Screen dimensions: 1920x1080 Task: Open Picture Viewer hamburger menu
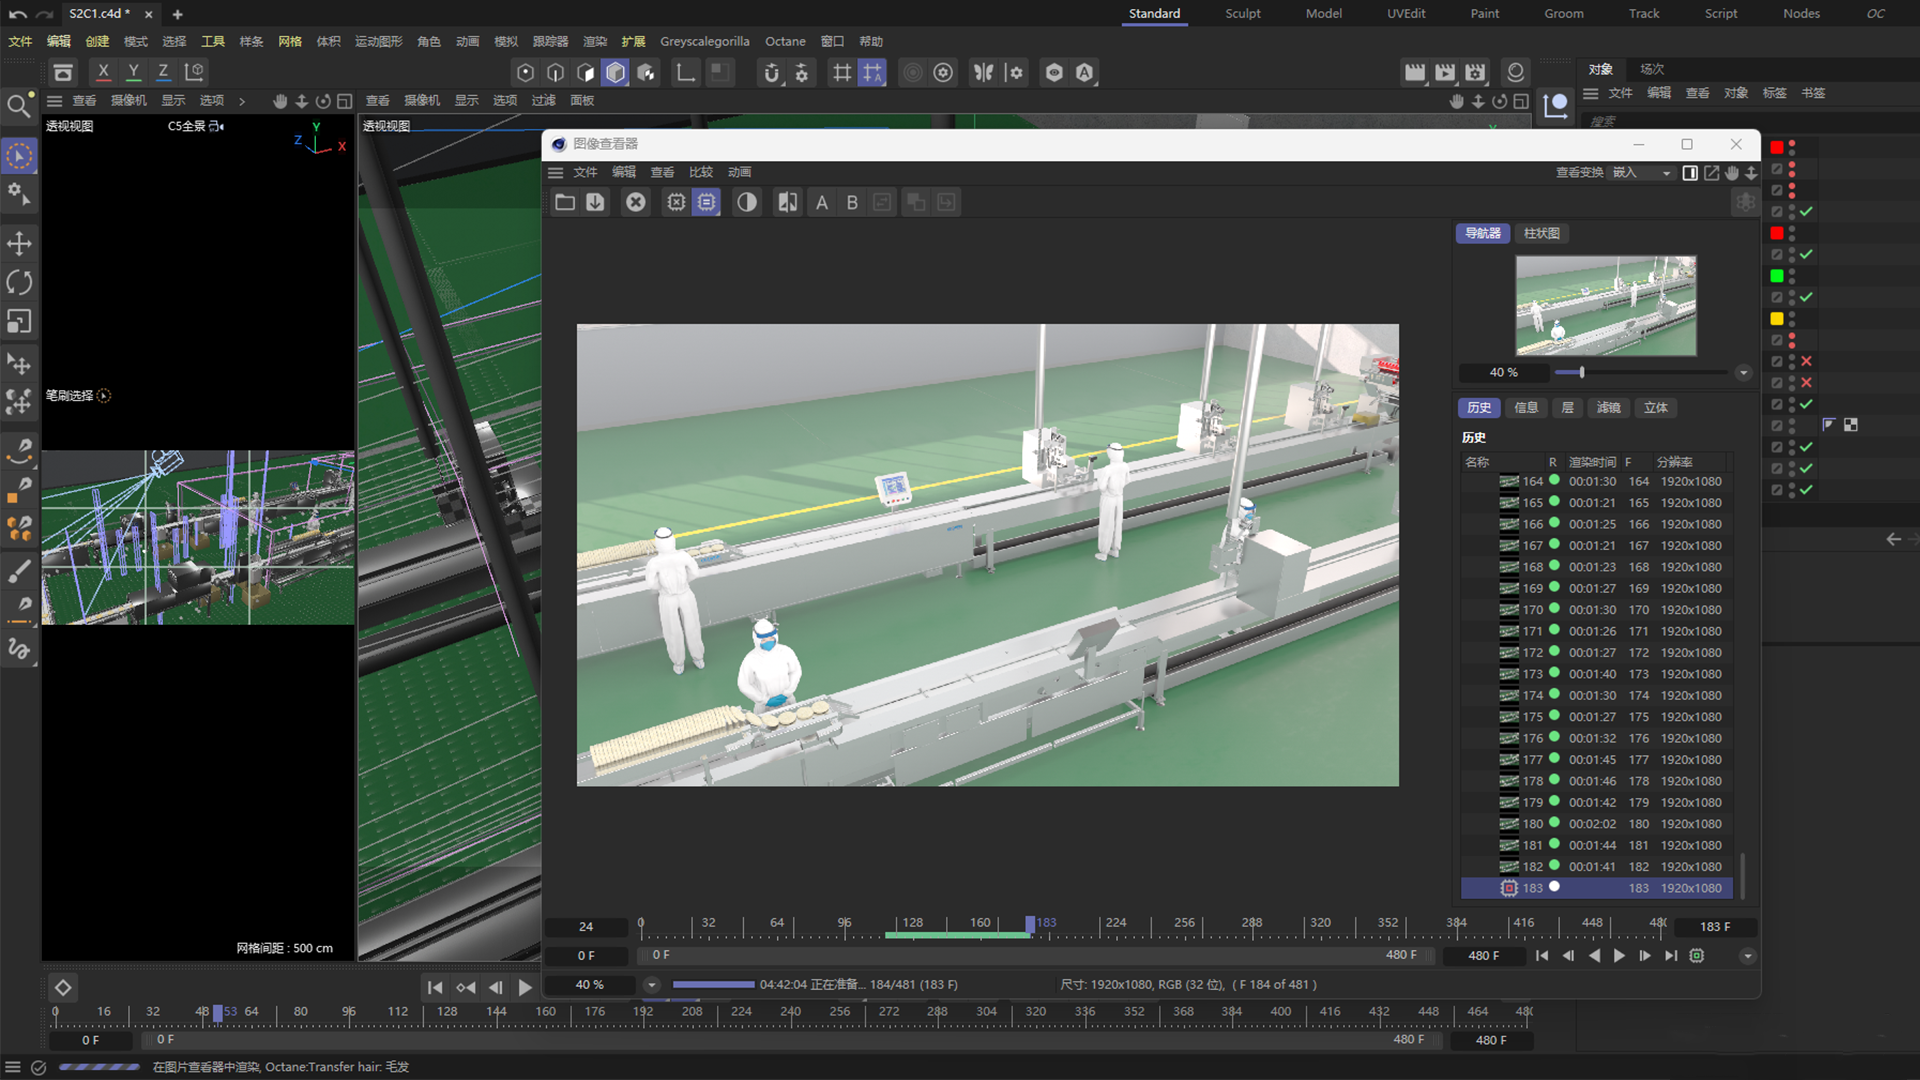(556, 172)
